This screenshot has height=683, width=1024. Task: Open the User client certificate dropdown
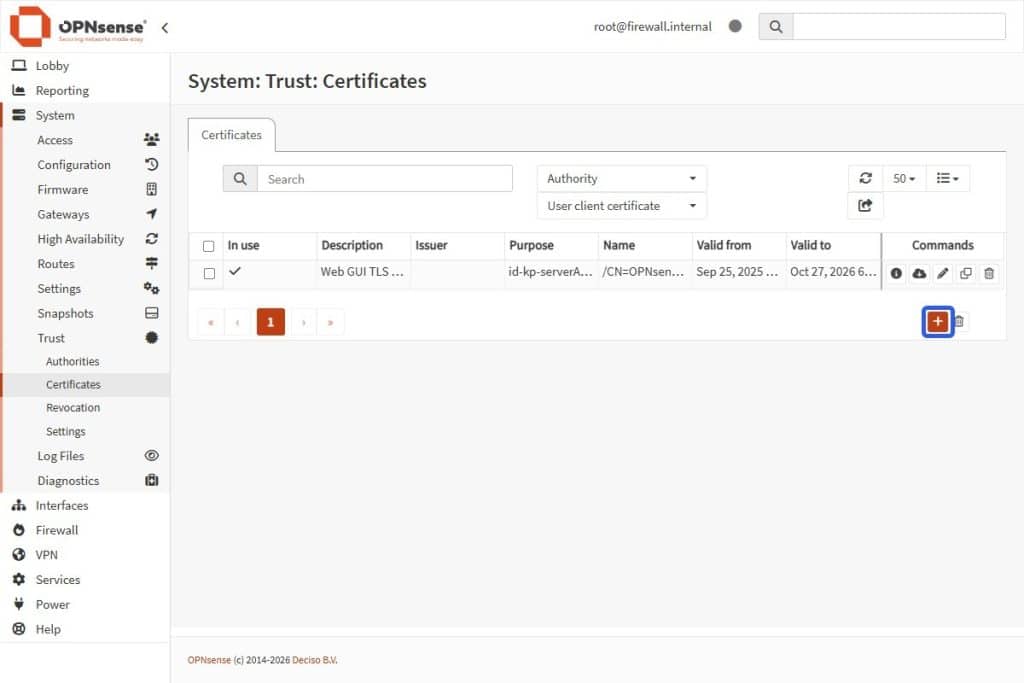[621, 205]
